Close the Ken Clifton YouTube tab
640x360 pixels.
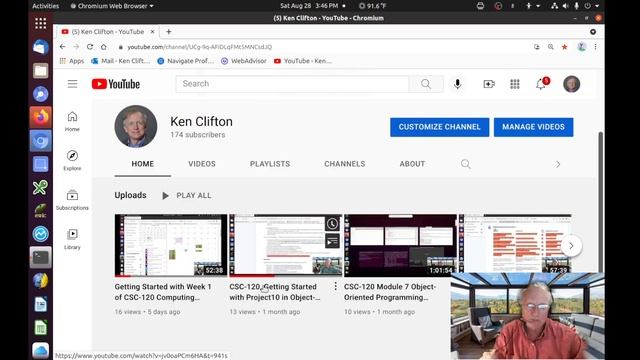(152, 31)
